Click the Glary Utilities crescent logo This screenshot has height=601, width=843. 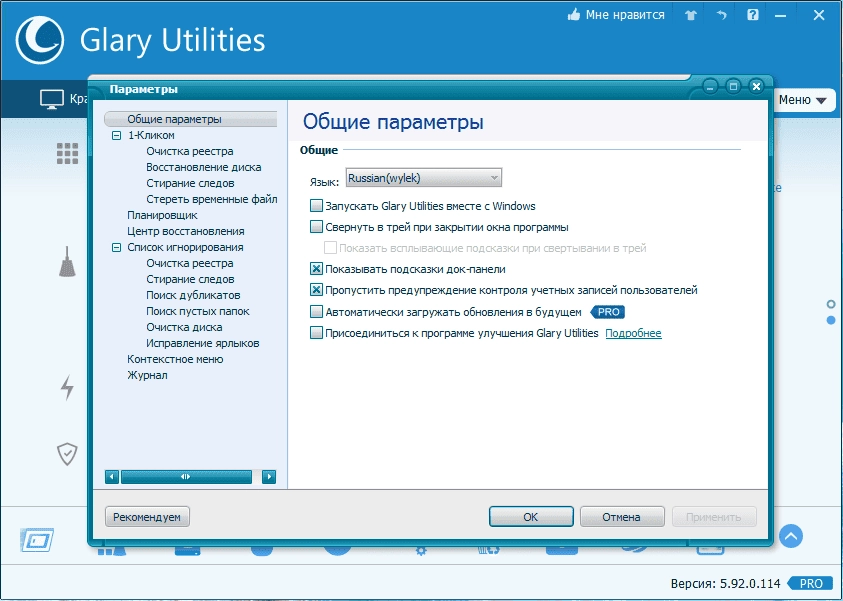40,40
